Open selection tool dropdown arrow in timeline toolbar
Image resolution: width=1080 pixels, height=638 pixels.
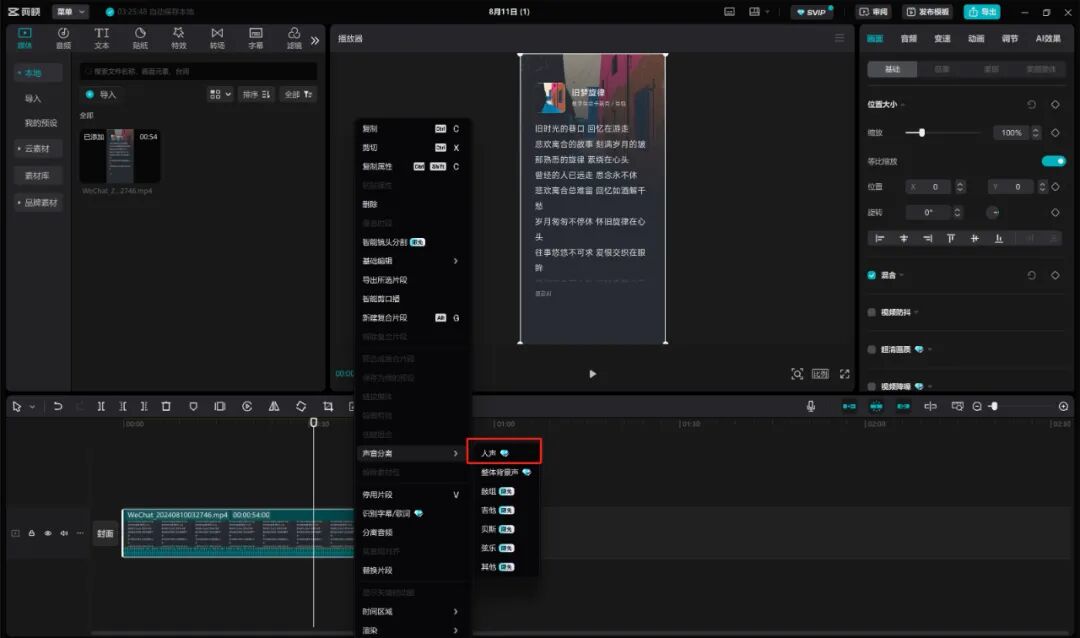tap(32, 407)
